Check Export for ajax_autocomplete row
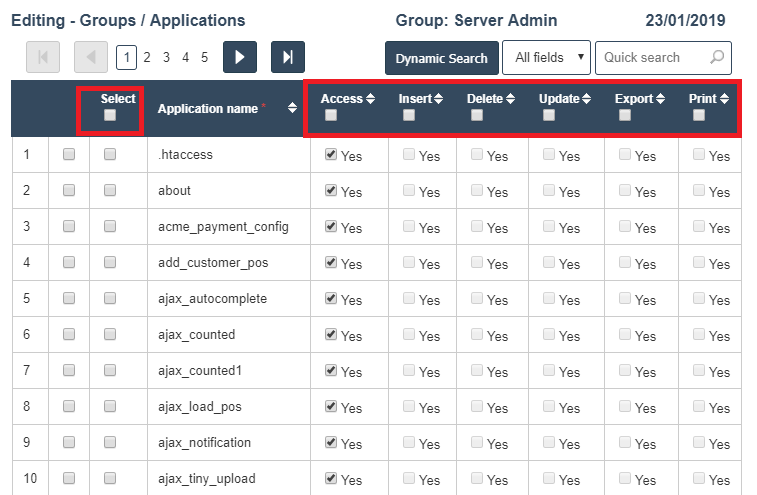This screenshot has height=495, width=757. click(x=625, y=298)
